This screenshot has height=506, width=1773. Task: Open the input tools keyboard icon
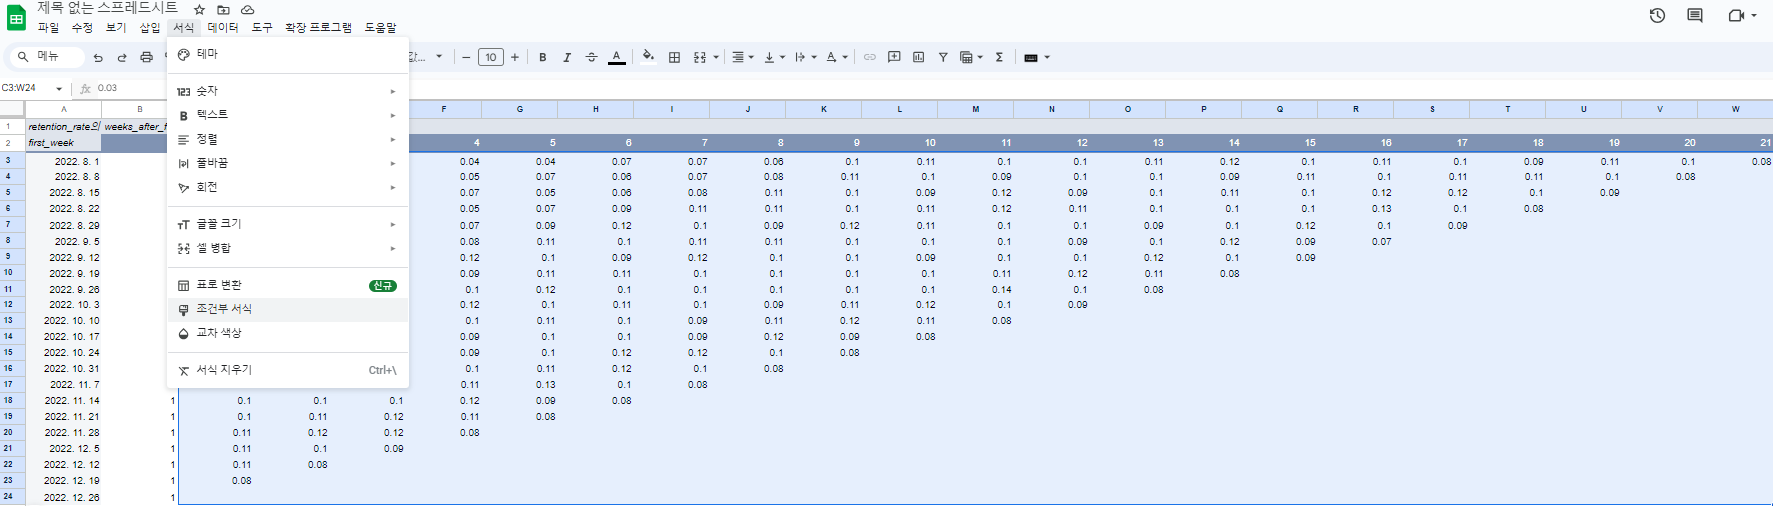pyautogui.click(x=1031, y=57)
